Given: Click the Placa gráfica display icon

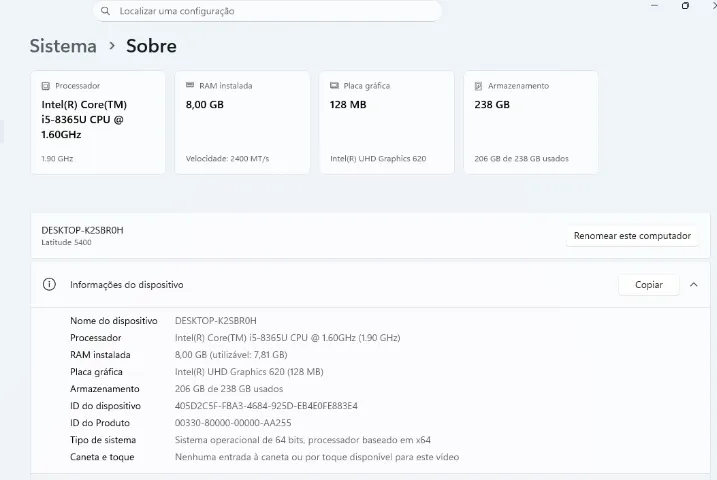Looking at the screenshot, I should [334, 85].
